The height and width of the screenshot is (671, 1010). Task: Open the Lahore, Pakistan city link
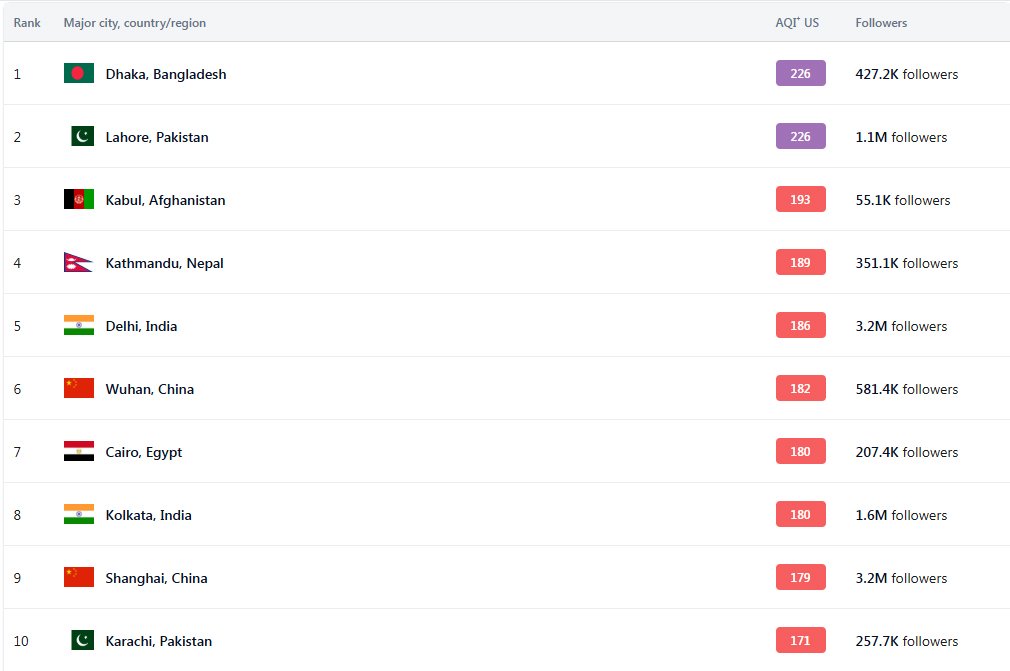[157, 137]
